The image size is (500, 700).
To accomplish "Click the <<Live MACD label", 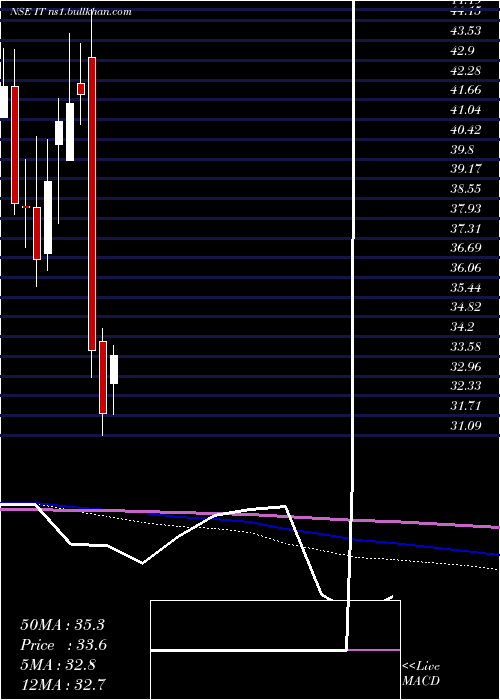I will [x=421, y=673].
